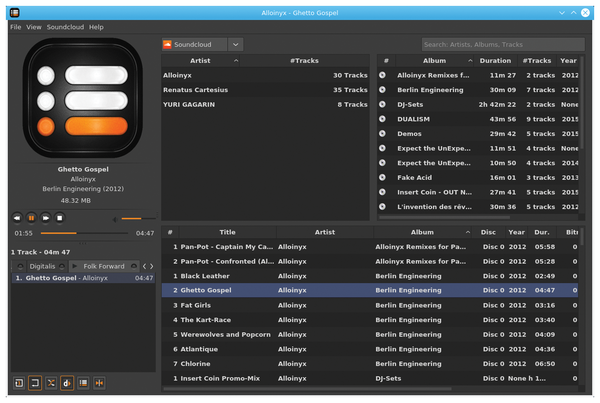Select the Fat Girls track row
600x403 pixels.
pos(370,305)
